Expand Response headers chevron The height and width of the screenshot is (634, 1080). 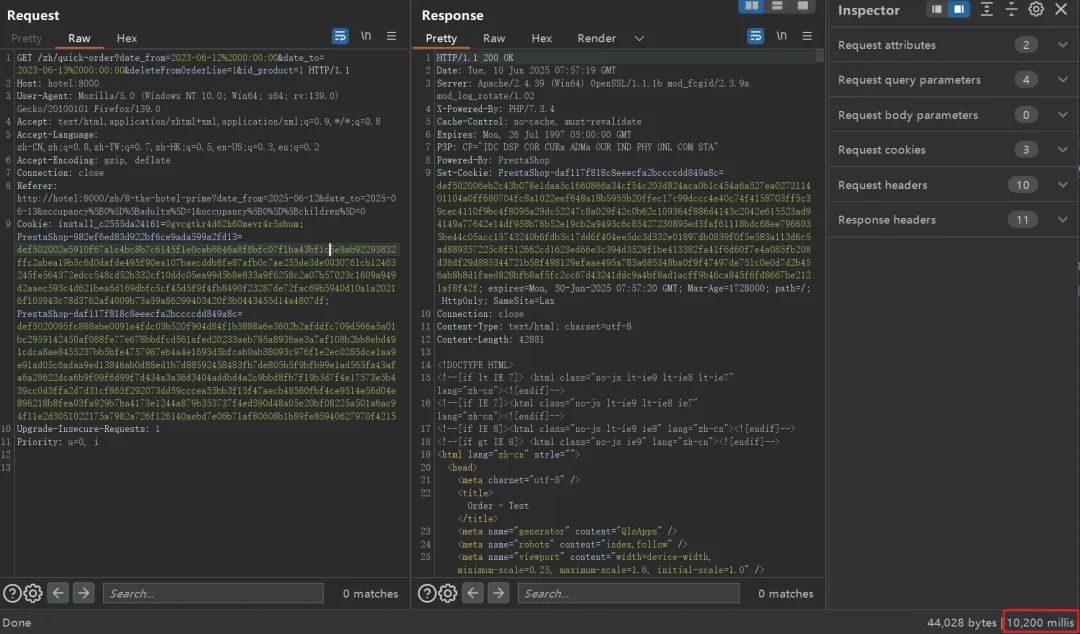click(1062, 220)
